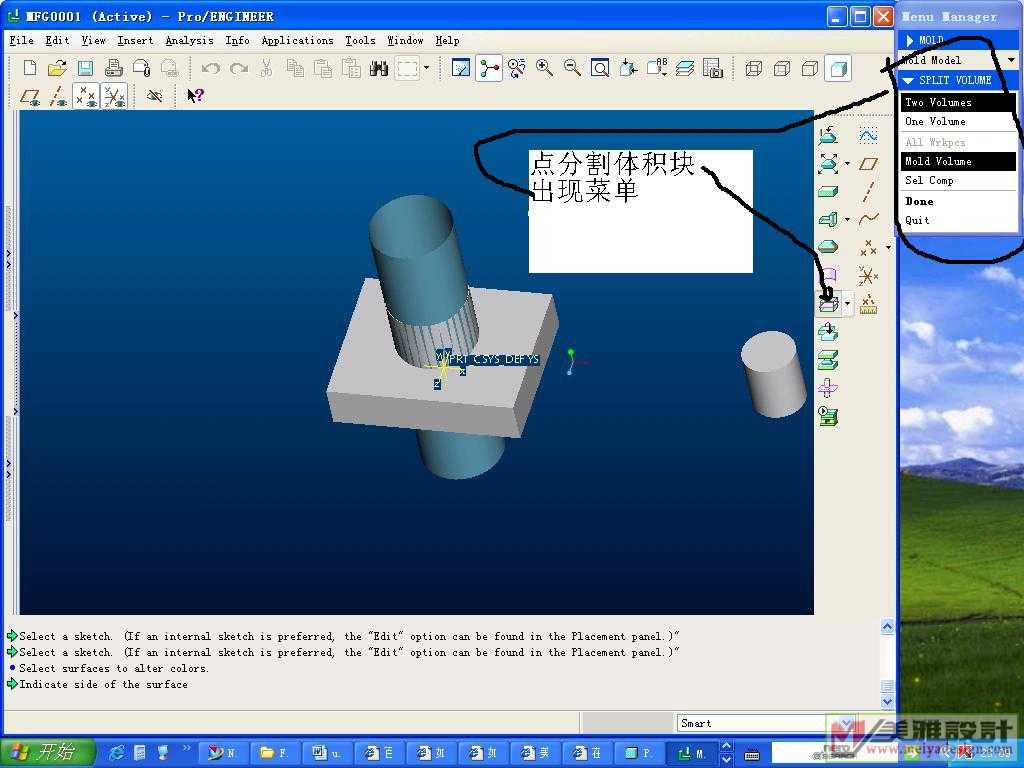This screenshot has width=1024, height=768.
Task: Click the reorient view icon
Action: [x=628, y=68]
